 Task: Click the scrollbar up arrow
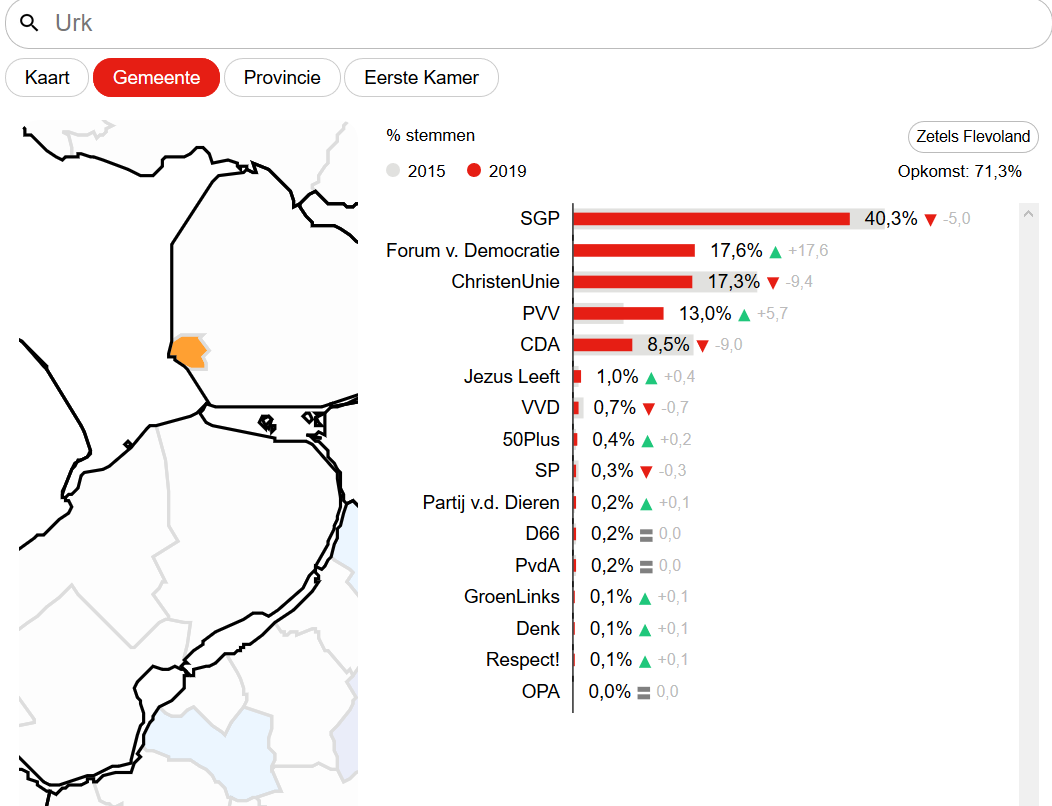[1028, 214]
